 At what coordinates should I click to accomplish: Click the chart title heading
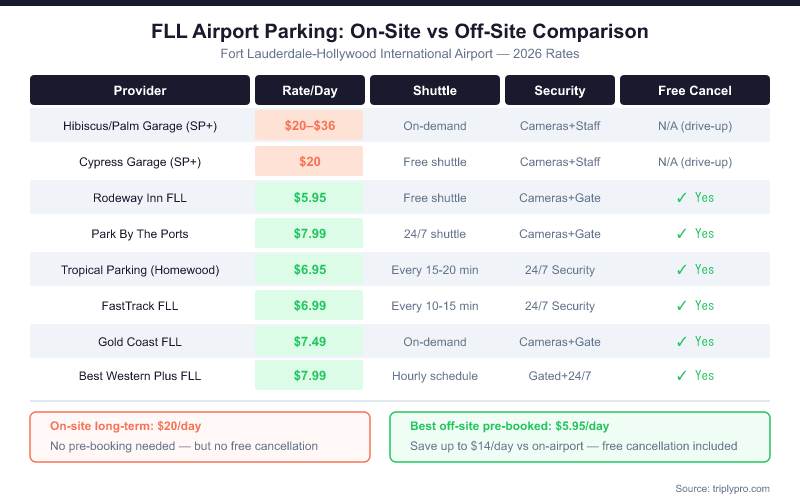pos(400,32)
